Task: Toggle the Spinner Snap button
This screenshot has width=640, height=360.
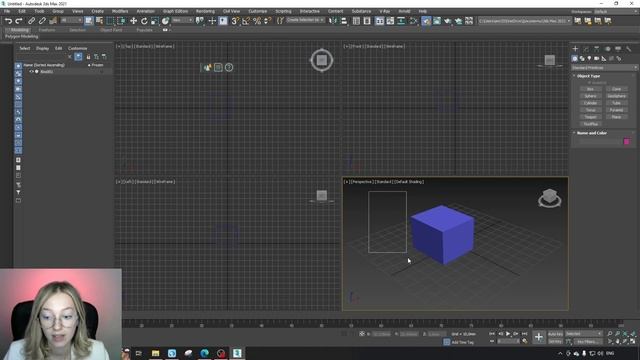Action: pos(267,21)
